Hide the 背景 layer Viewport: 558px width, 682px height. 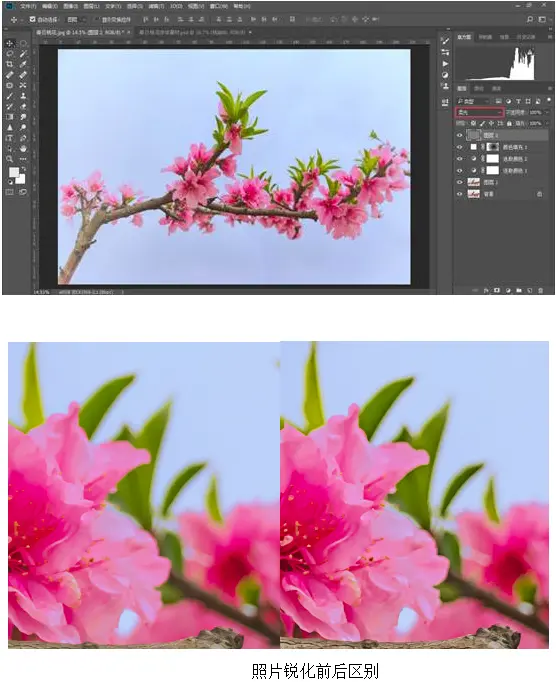click(x=459, y=194)
